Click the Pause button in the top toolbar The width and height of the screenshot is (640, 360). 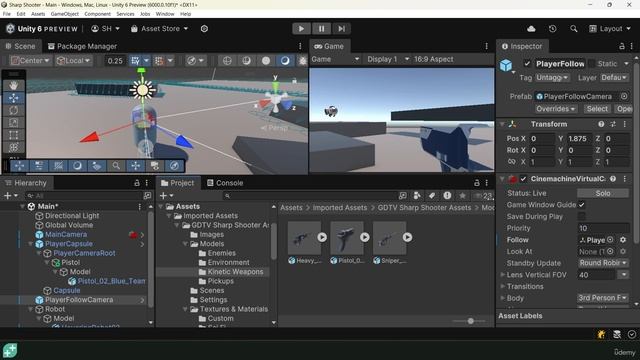click(321, 29)
